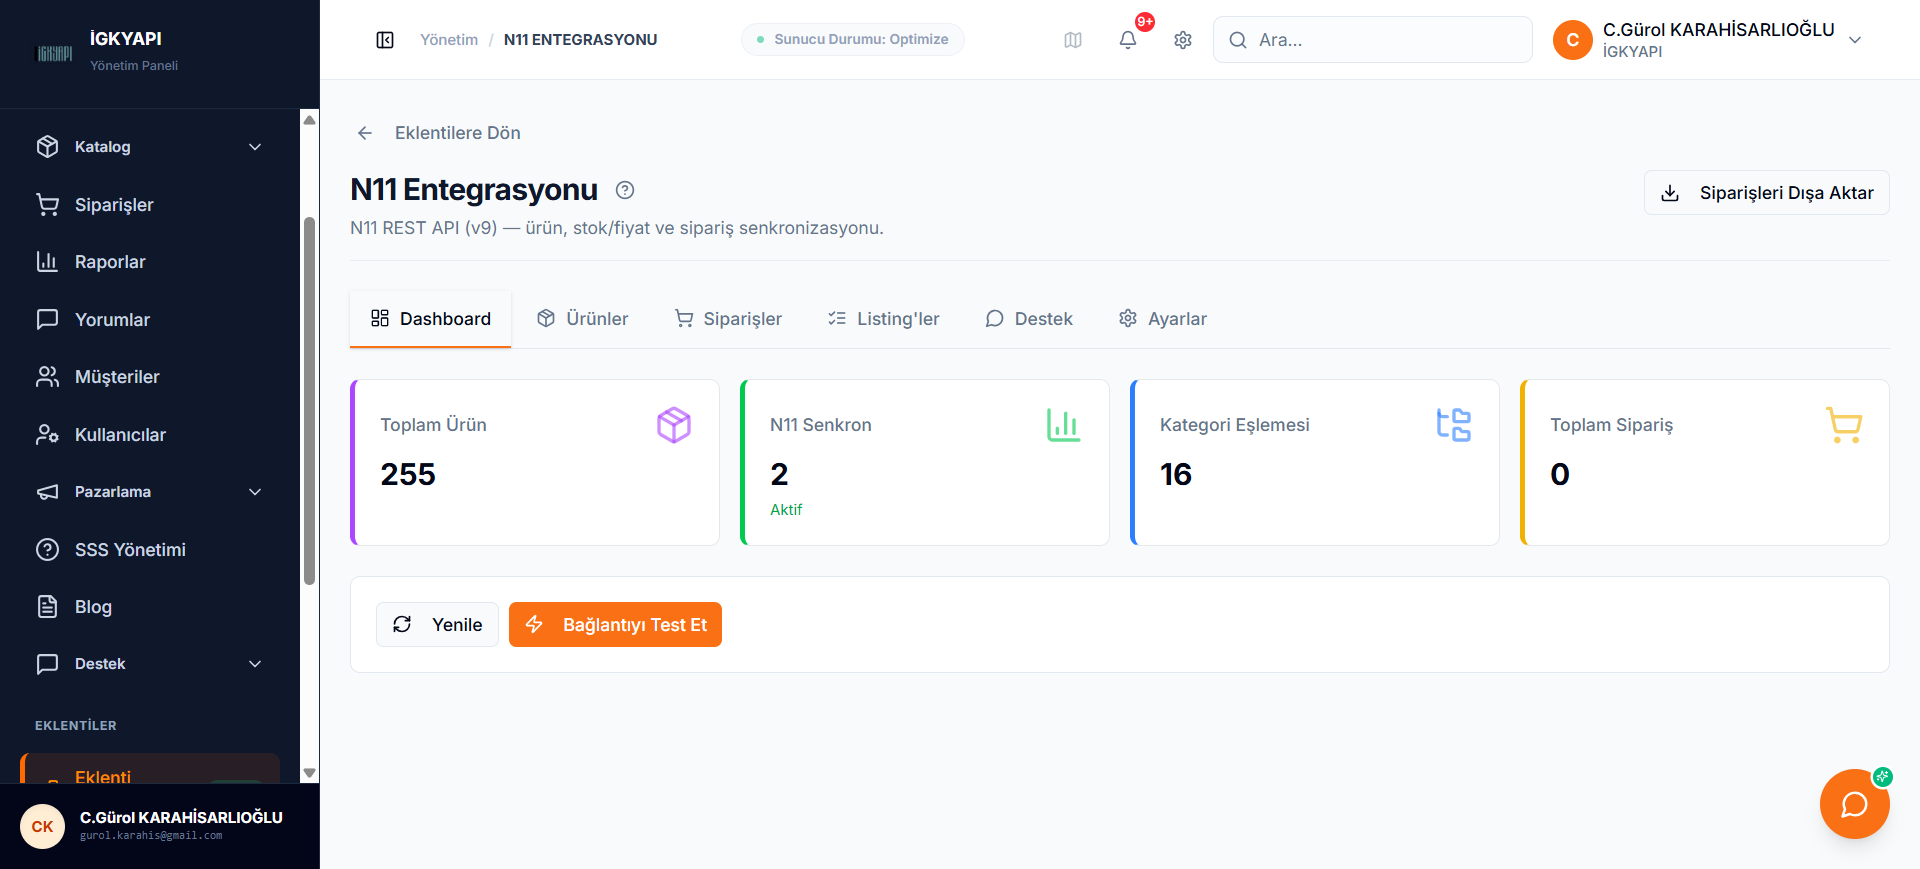This screenshot has width=1920, height=869.
Task: Expand the Pazarlama menu chevron
Action: [255, 492]
